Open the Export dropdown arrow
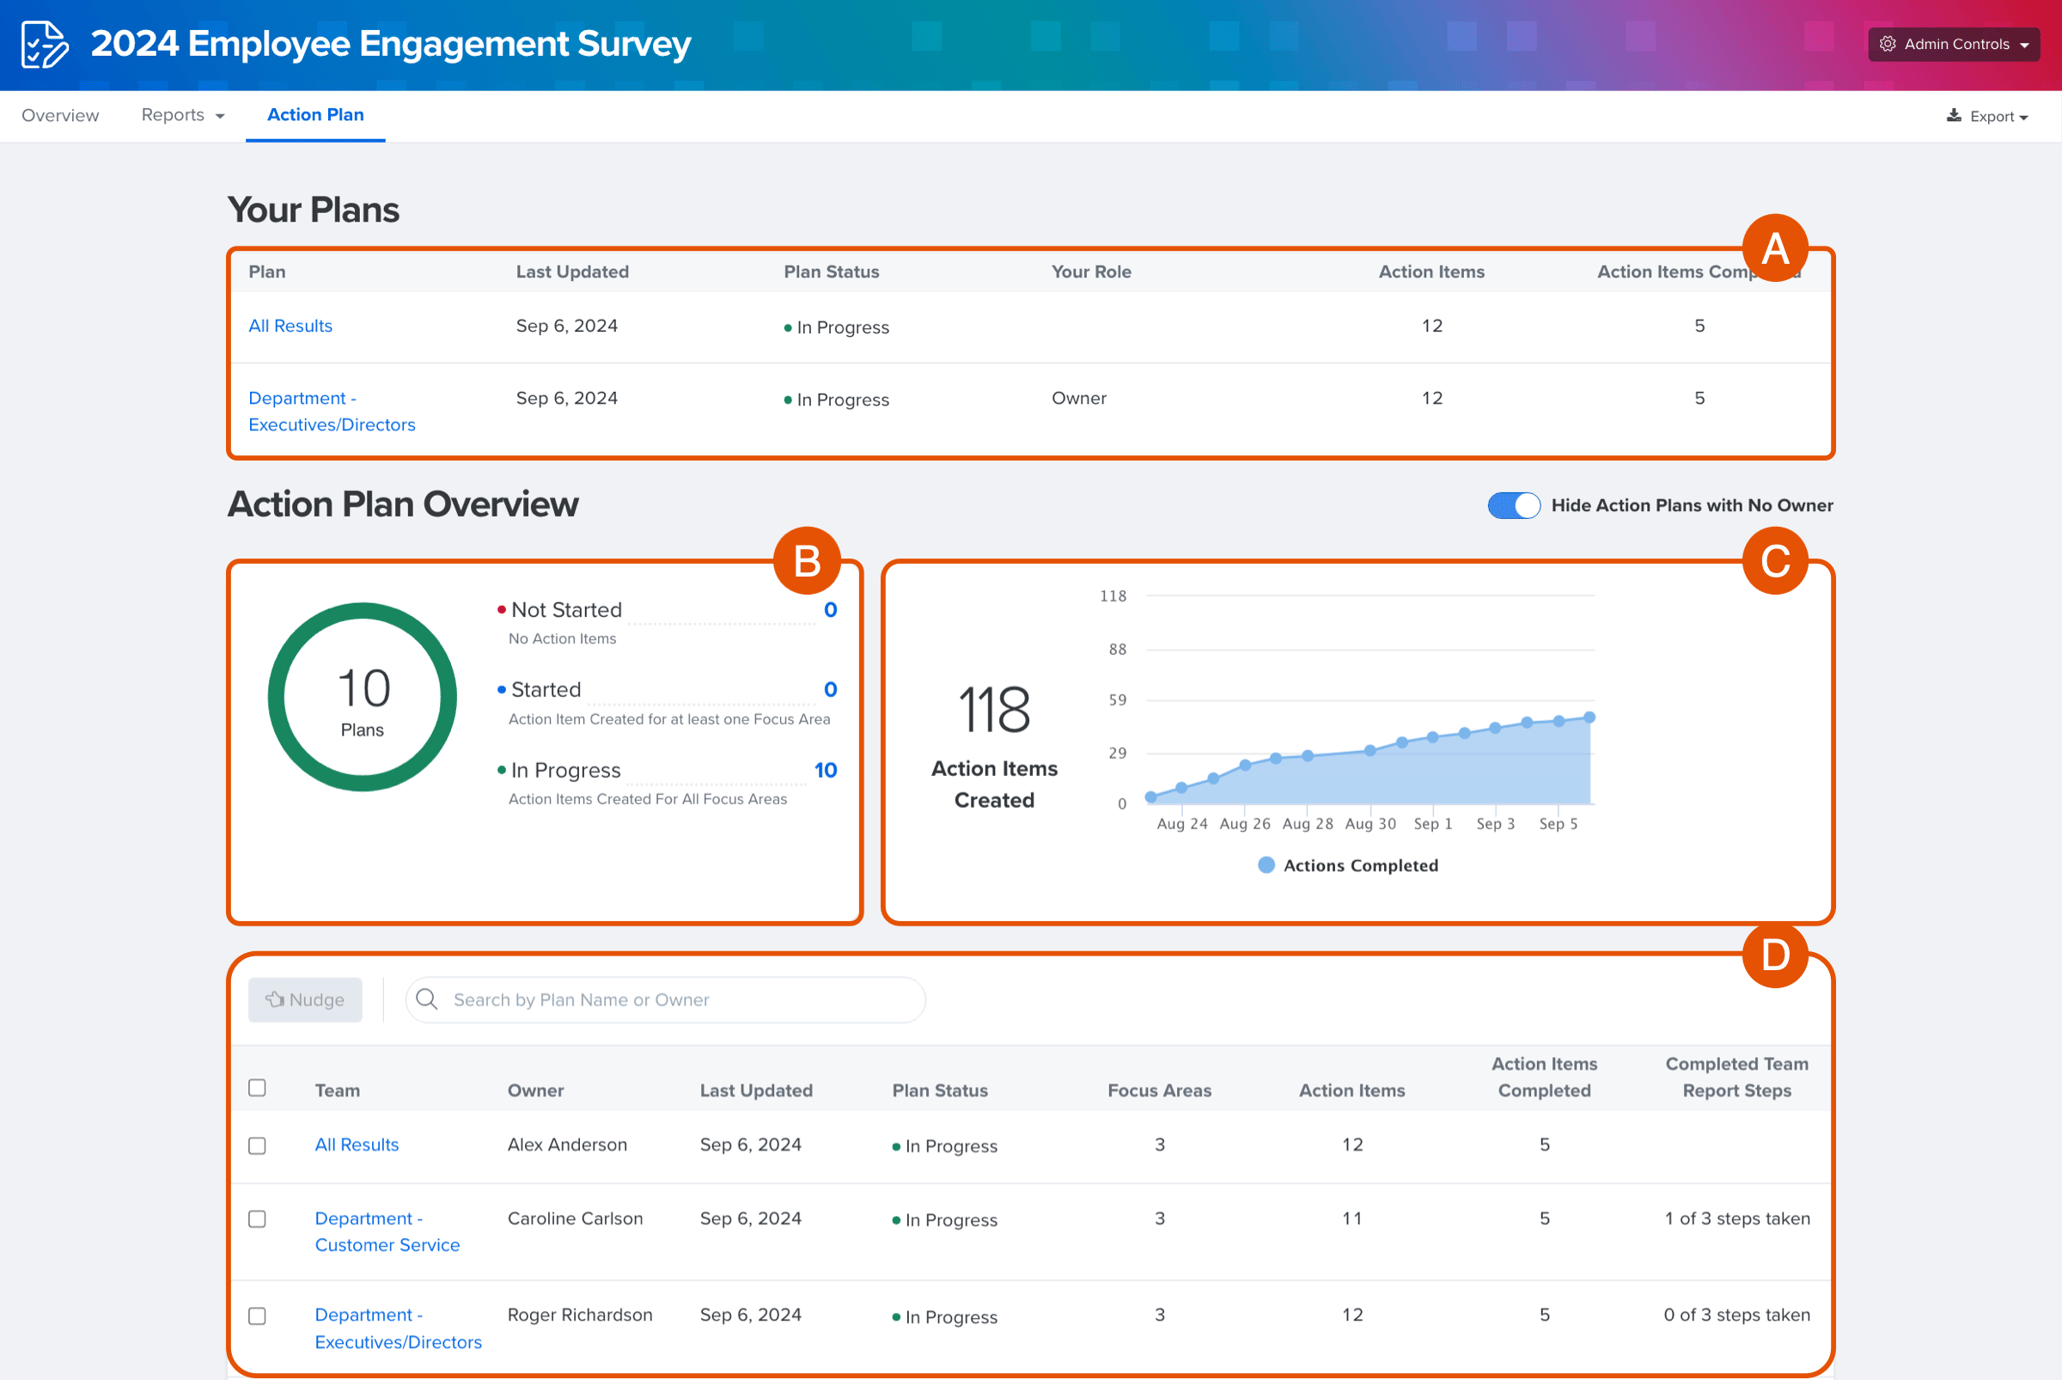This screenshot has height=1380, width=2062. point(2023,117)
